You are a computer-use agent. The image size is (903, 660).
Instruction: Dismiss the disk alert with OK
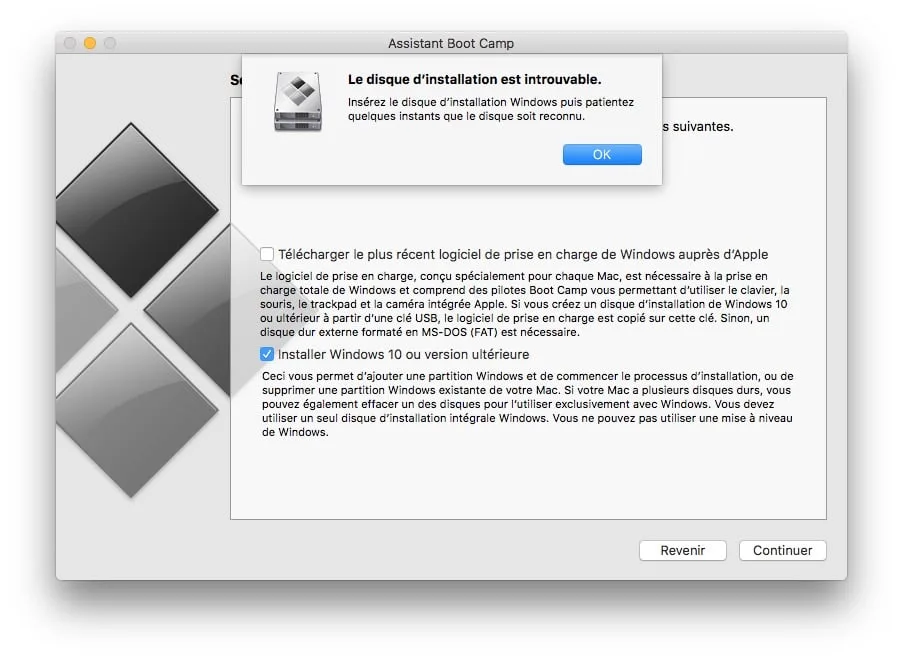[601, 154]
